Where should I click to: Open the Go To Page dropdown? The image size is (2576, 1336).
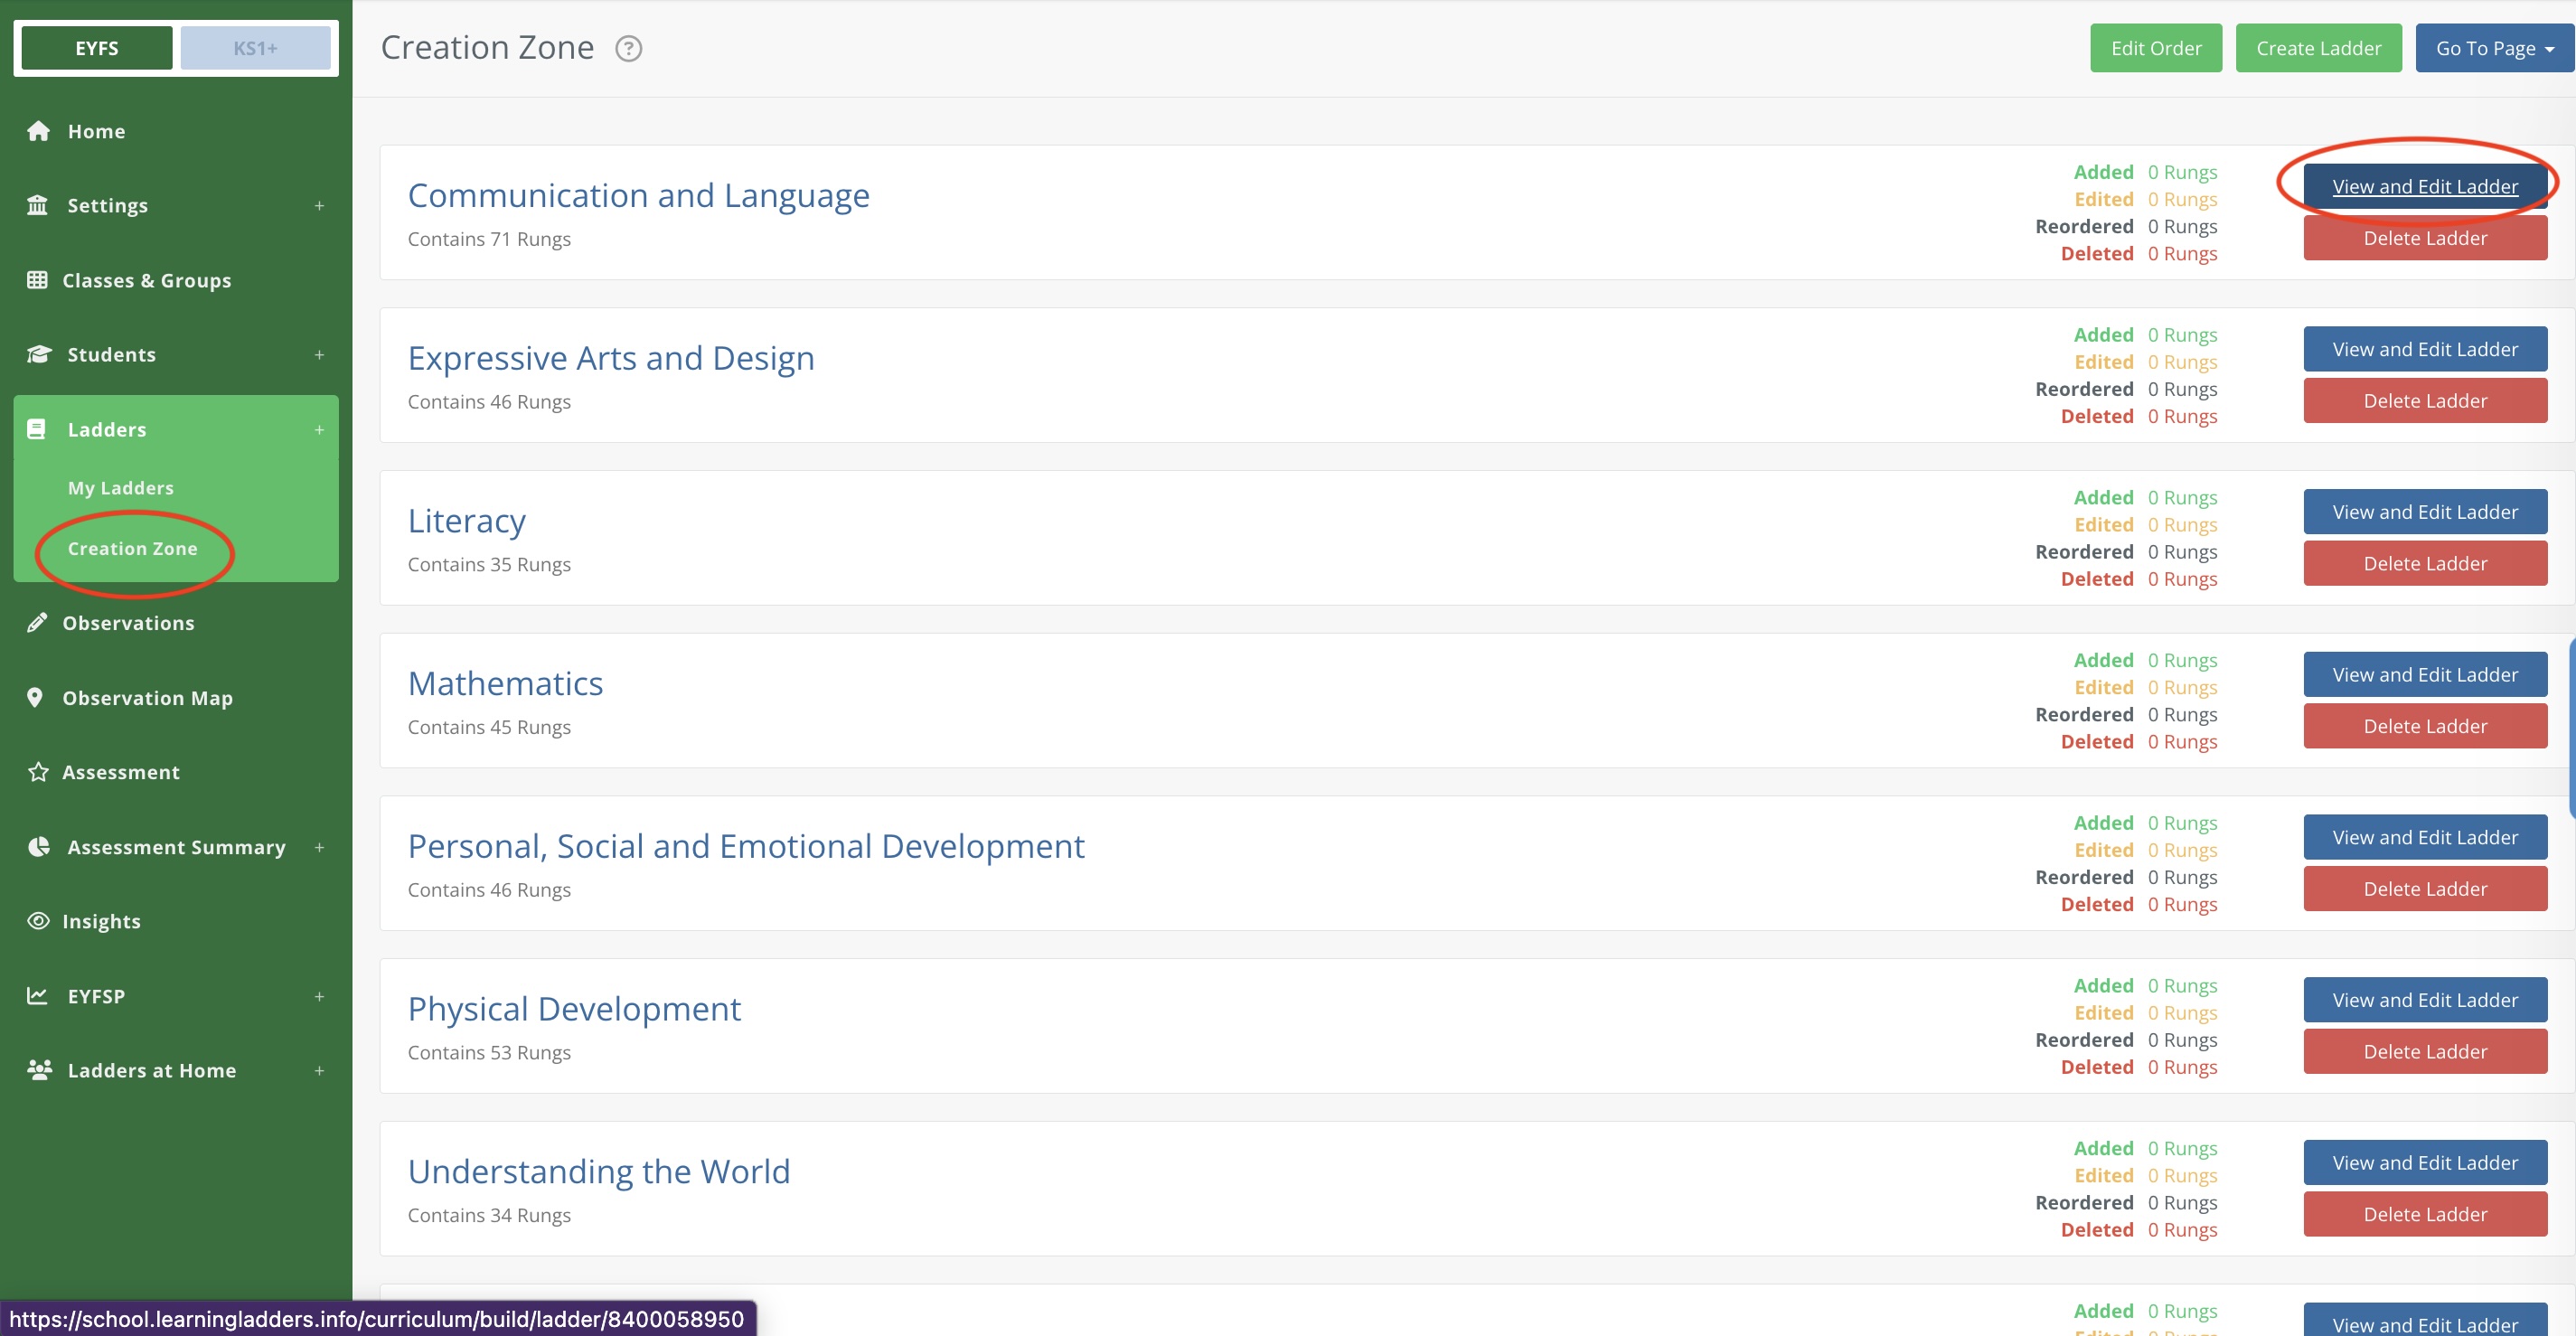[x=2493, y=48]
